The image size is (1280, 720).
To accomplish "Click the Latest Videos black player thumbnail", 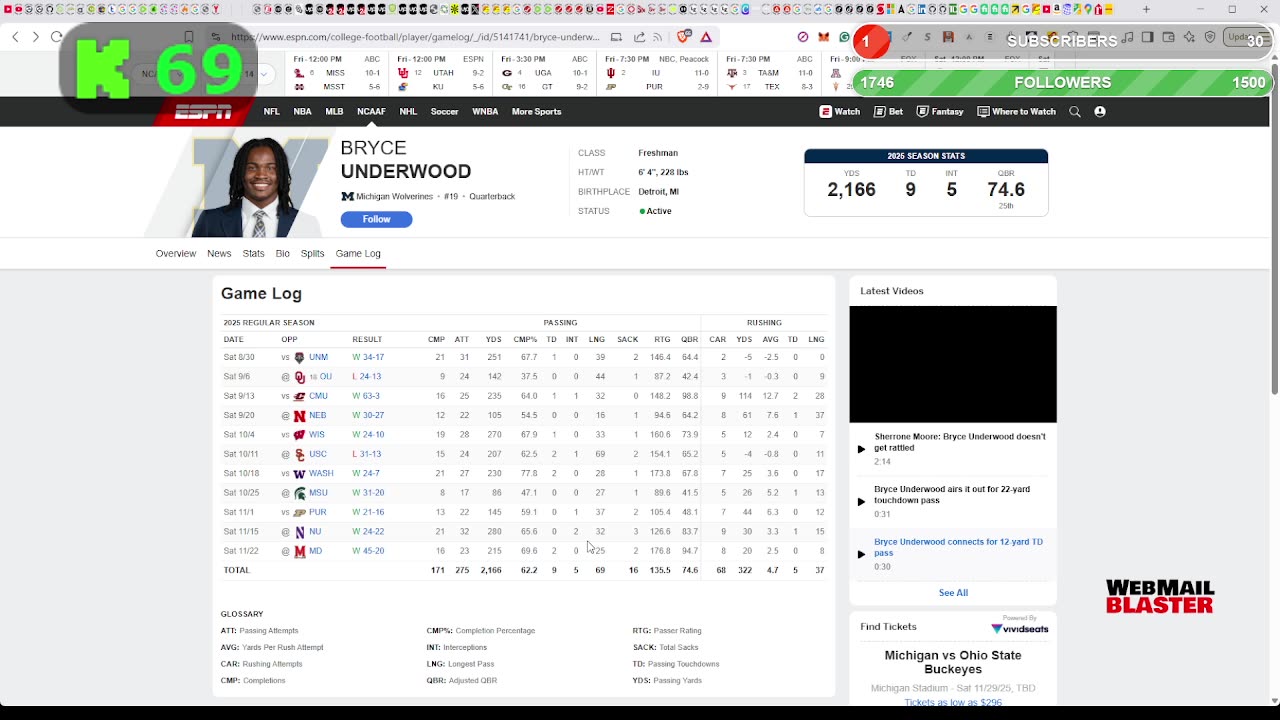I will (953, 364).
